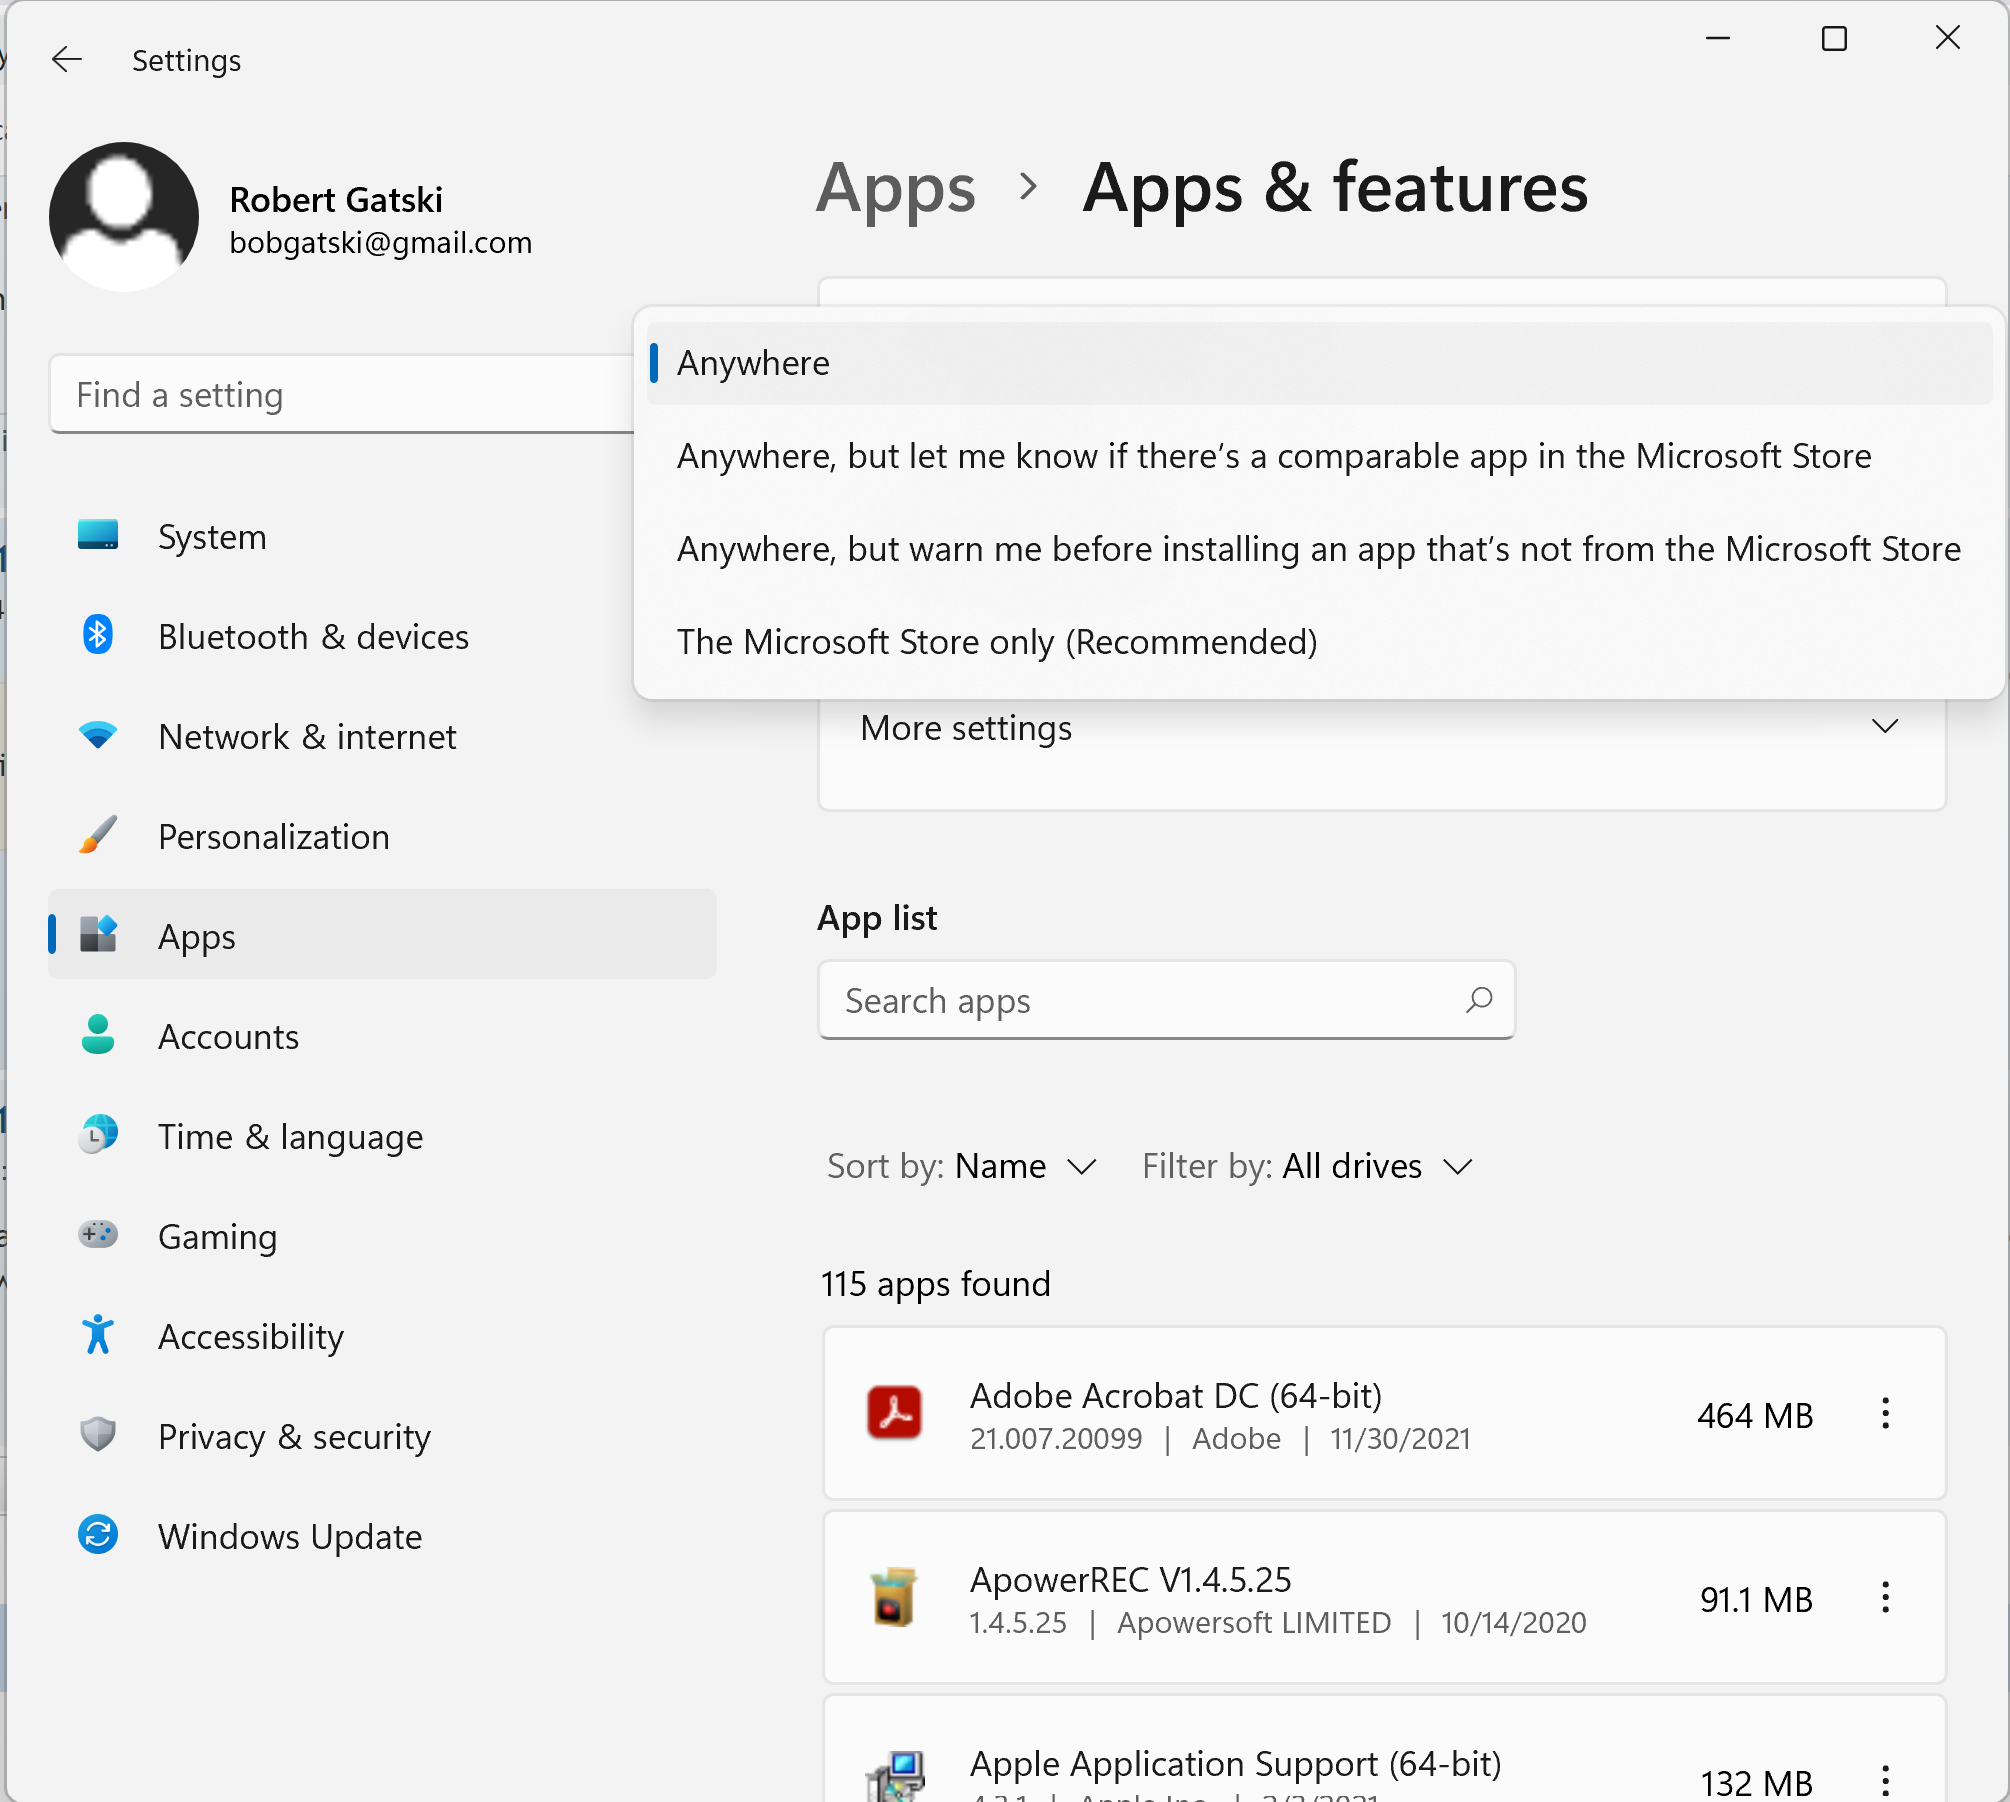Click the Apps icon in sidebar
2010x1802 pixels.
(98, 935)
